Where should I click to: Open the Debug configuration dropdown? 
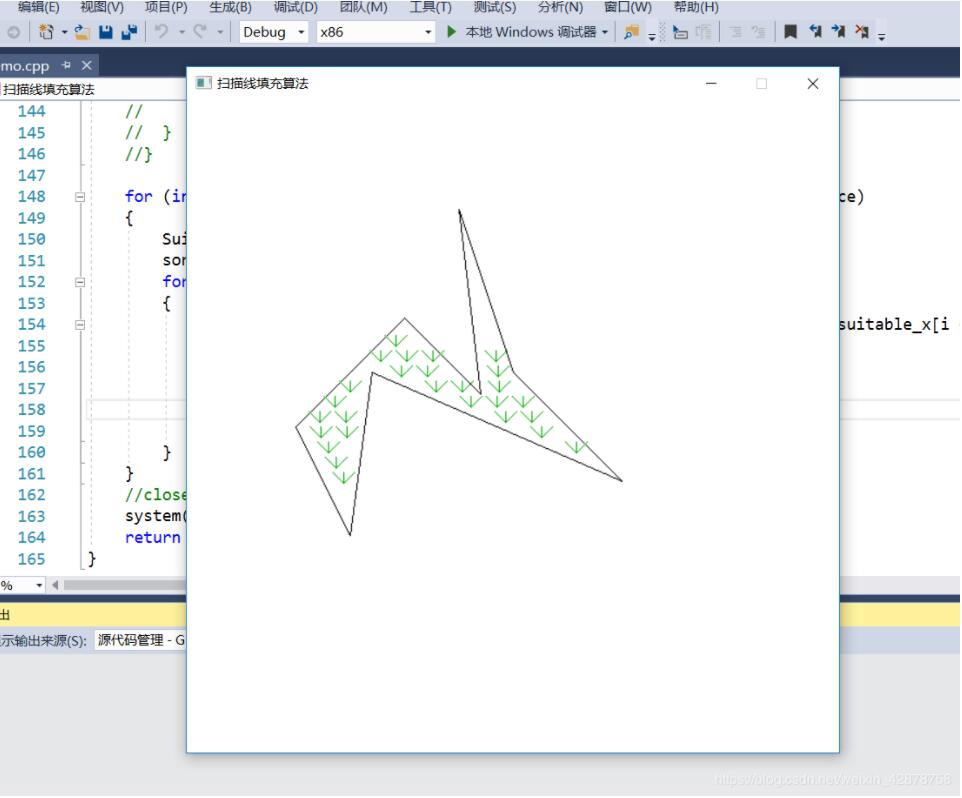click(x=274, y=32)
